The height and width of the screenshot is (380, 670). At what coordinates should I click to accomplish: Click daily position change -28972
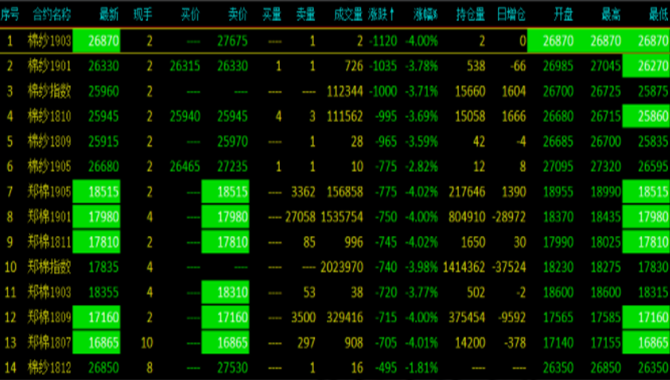[509, 217]
